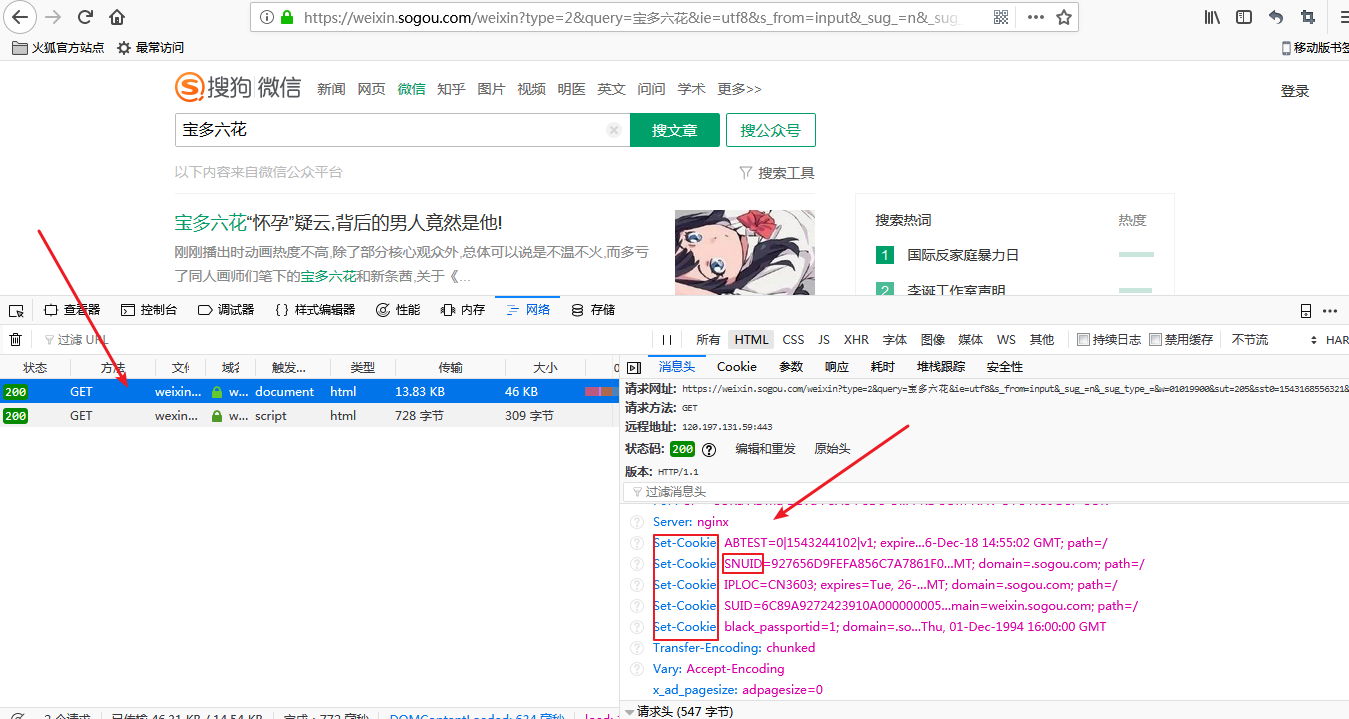
Task: Switch to the 样式编辑器 devtools tab
Action: pyautogui.click(x=315, y=310)
